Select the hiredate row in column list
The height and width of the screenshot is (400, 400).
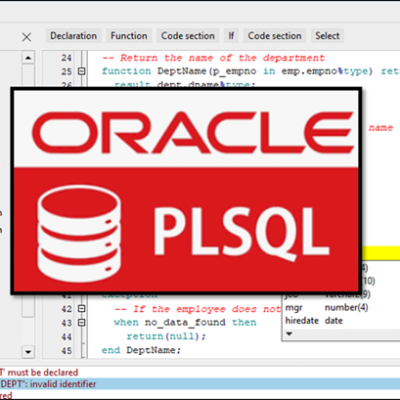(x=341, y=321)
